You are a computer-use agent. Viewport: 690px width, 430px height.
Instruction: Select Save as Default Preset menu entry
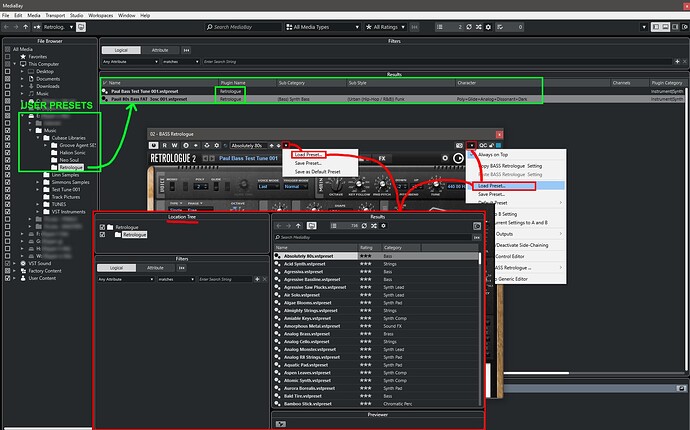coord(318,172)
